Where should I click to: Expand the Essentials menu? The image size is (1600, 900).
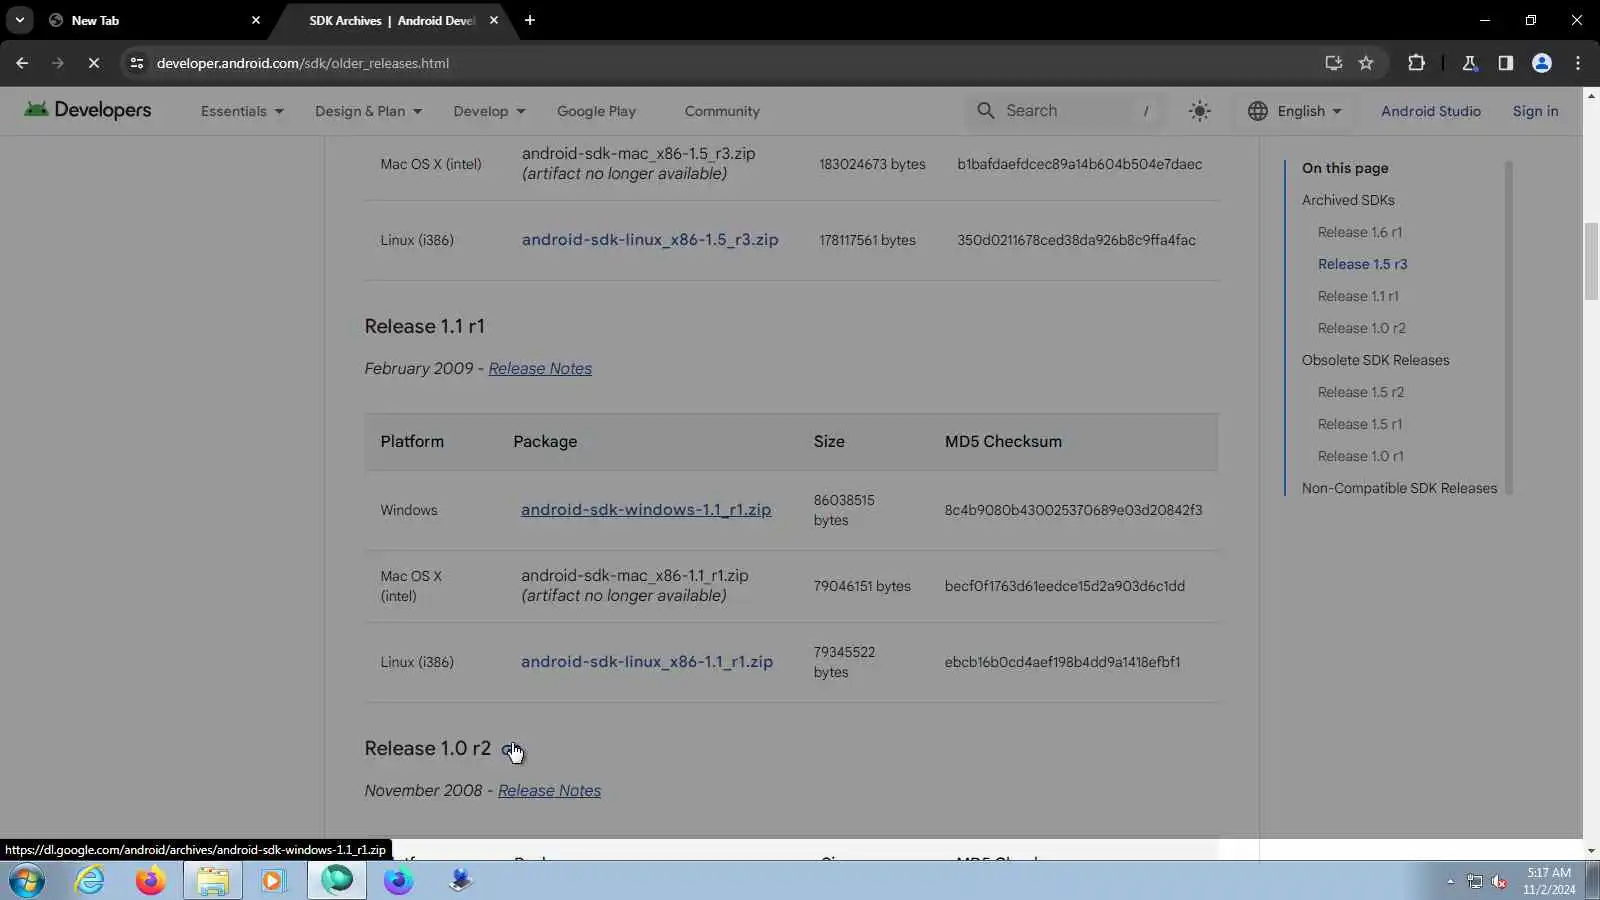tap(242, 111)
